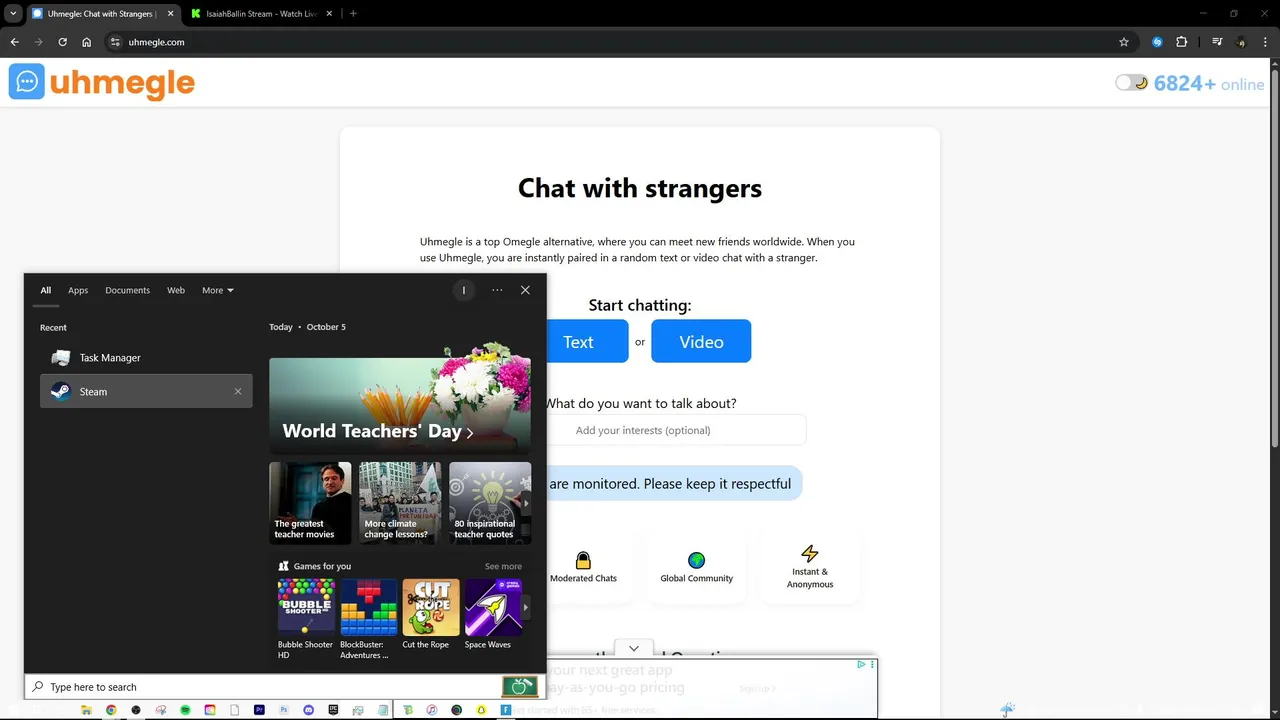Click the Instant & Anonymous lightning icon
Viewport: 1280px width, 720px height.
[810, 553]
